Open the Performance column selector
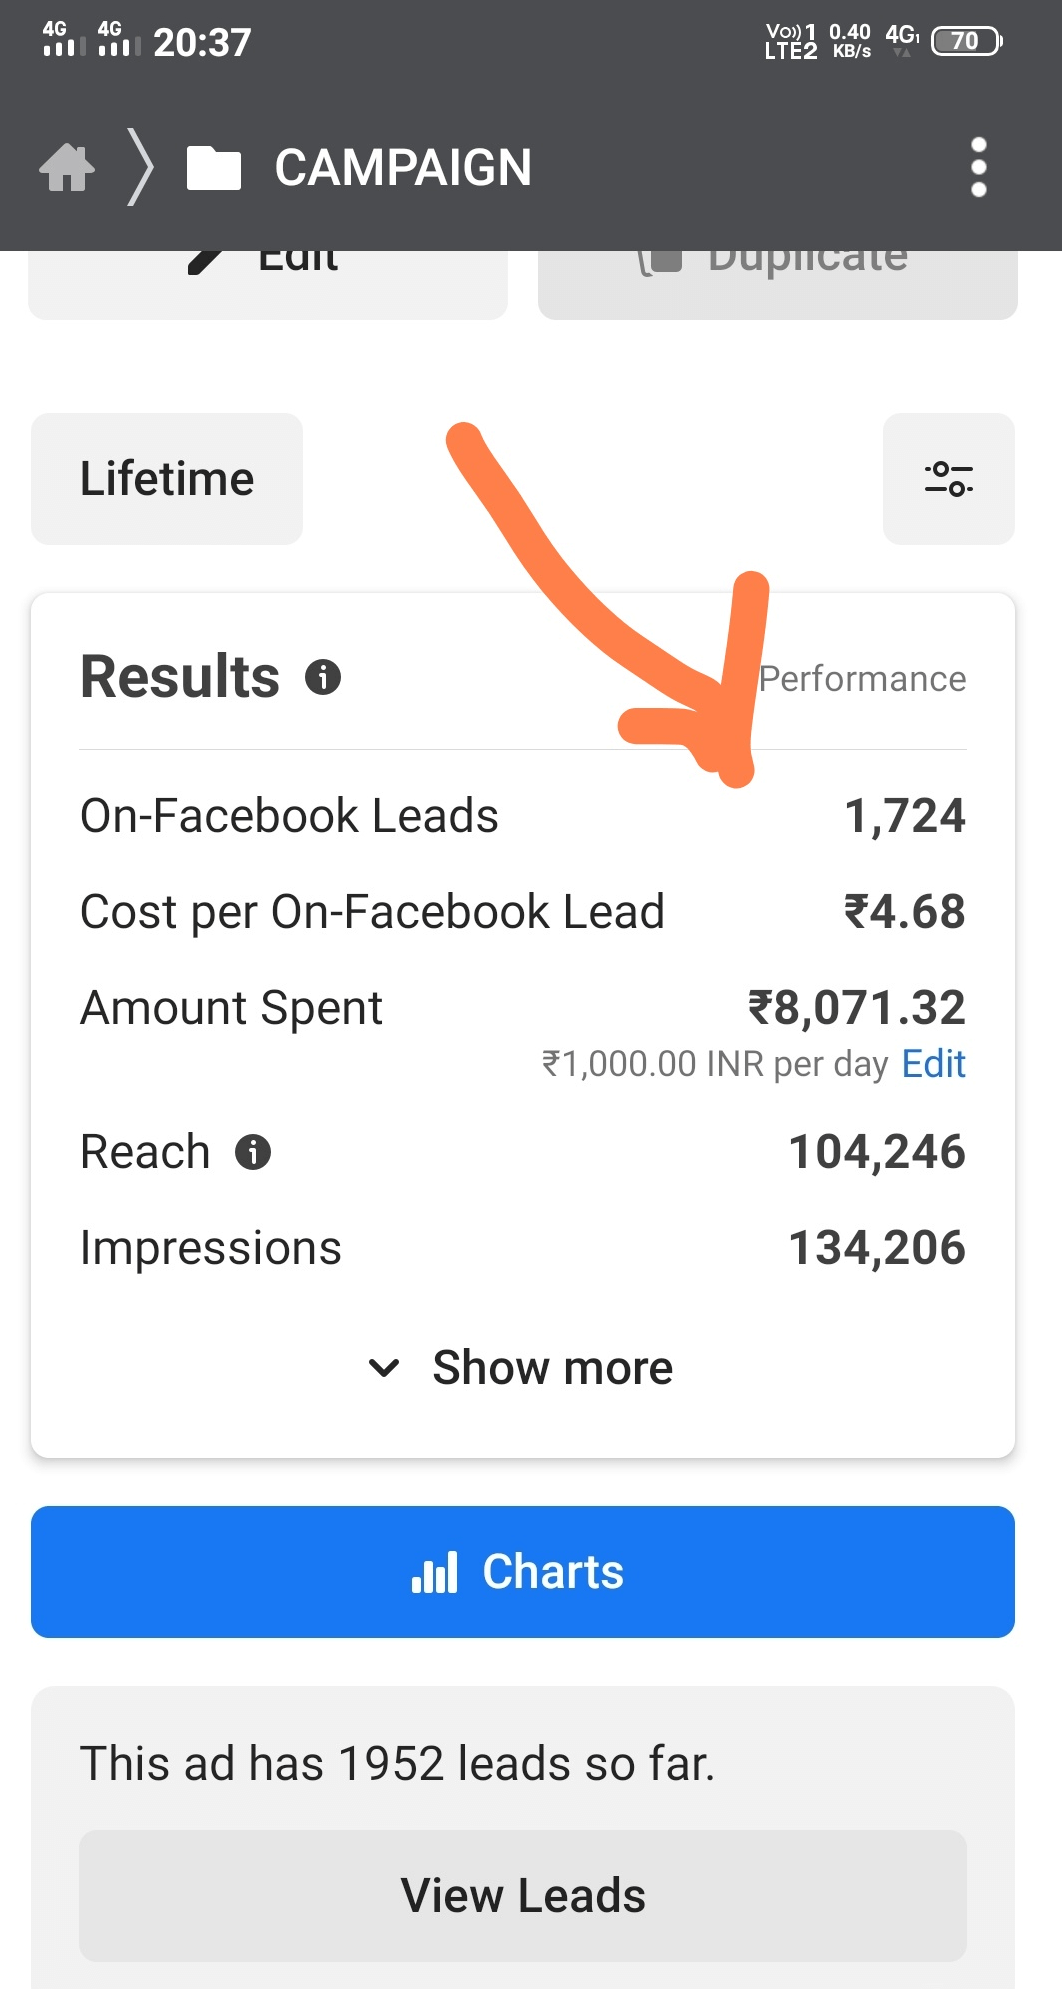Viewport: 1062px width, 1989px height. click(862, 679)
